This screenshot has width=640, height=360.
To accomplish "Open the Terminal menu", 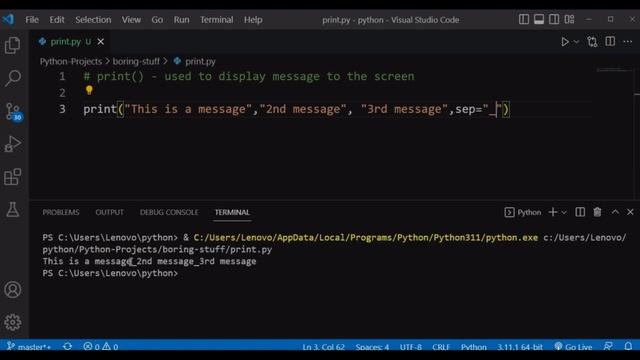I will (x=216, y=20).
